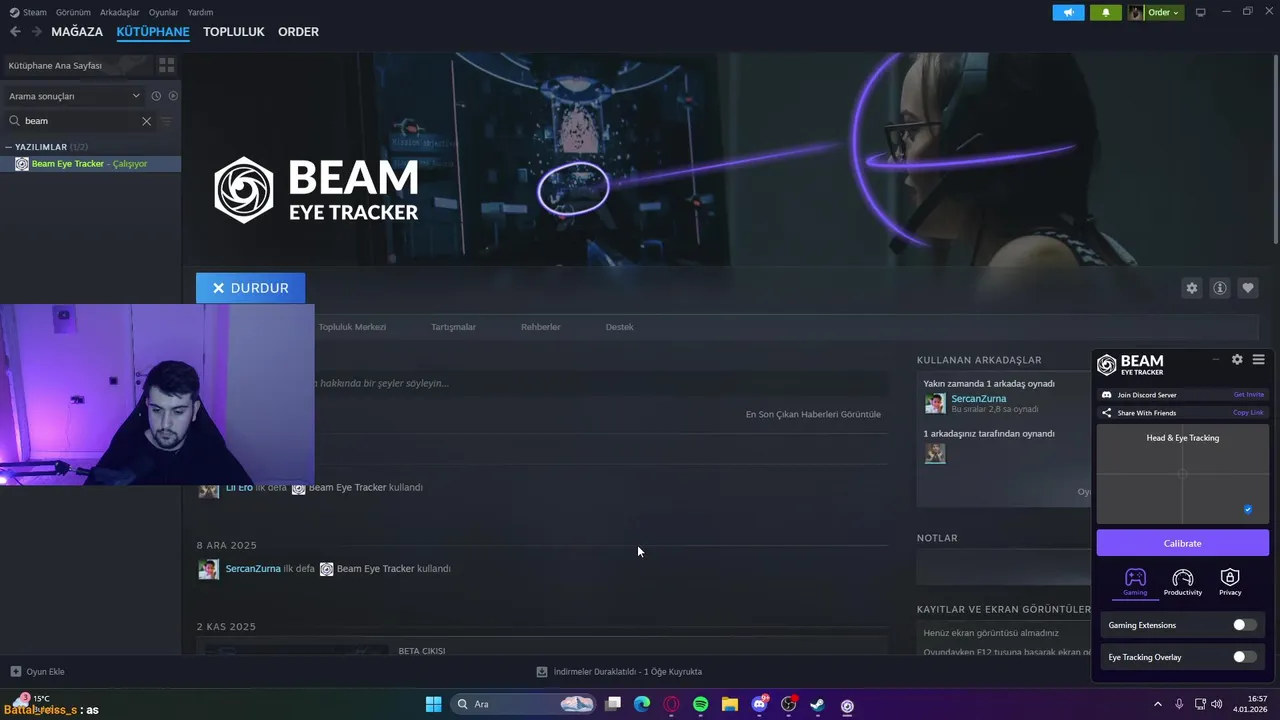Viewport: 1280px width, 720px height.
Task: Switch to Rehberler tab
Action: point(541,327)
